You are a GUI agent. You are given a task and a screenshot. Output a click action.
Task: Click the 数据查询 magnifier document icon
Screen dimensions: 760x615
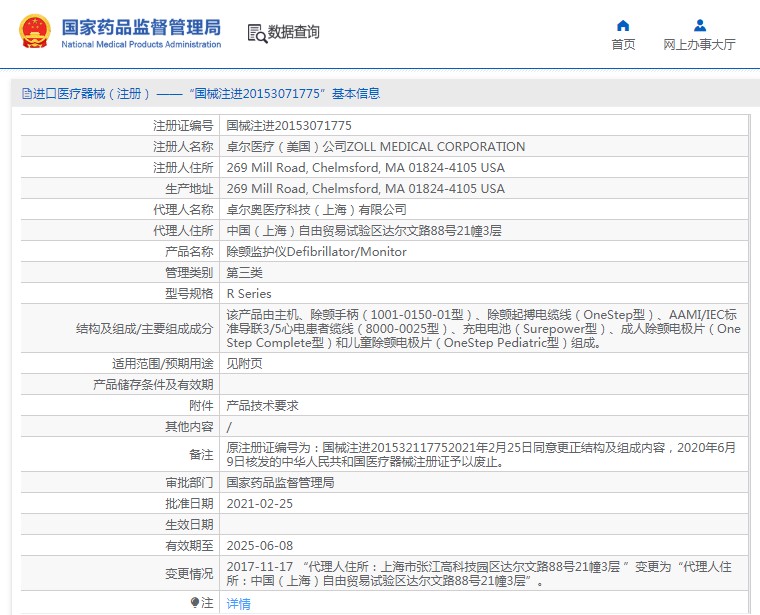pyautogui.click(x=257, y=33)
